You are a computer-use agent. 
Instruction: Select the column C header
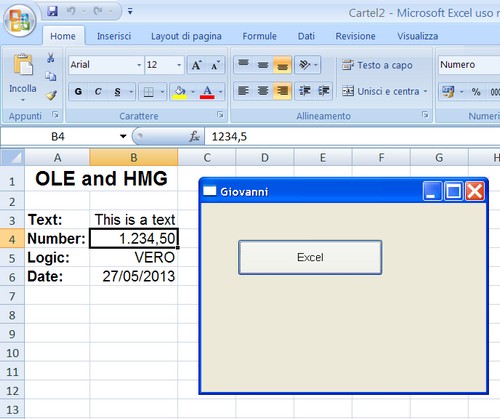[x=207, y=157]
